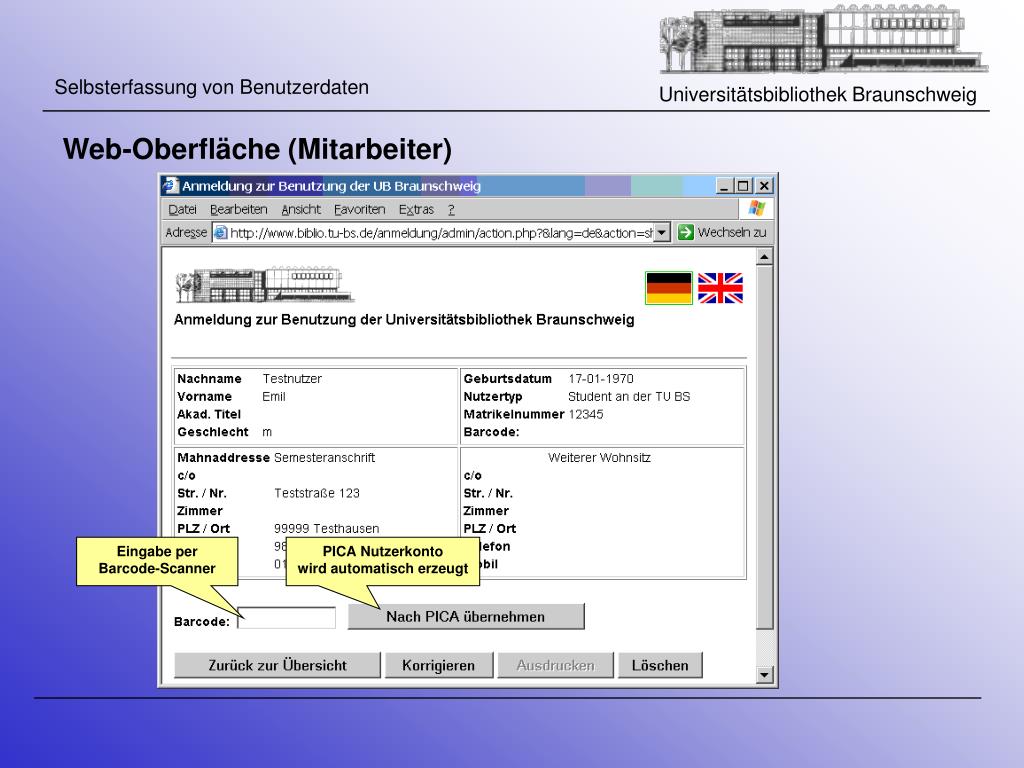Click the scrollbar down arrow
1024x768 pixels.
click(764, 675)
